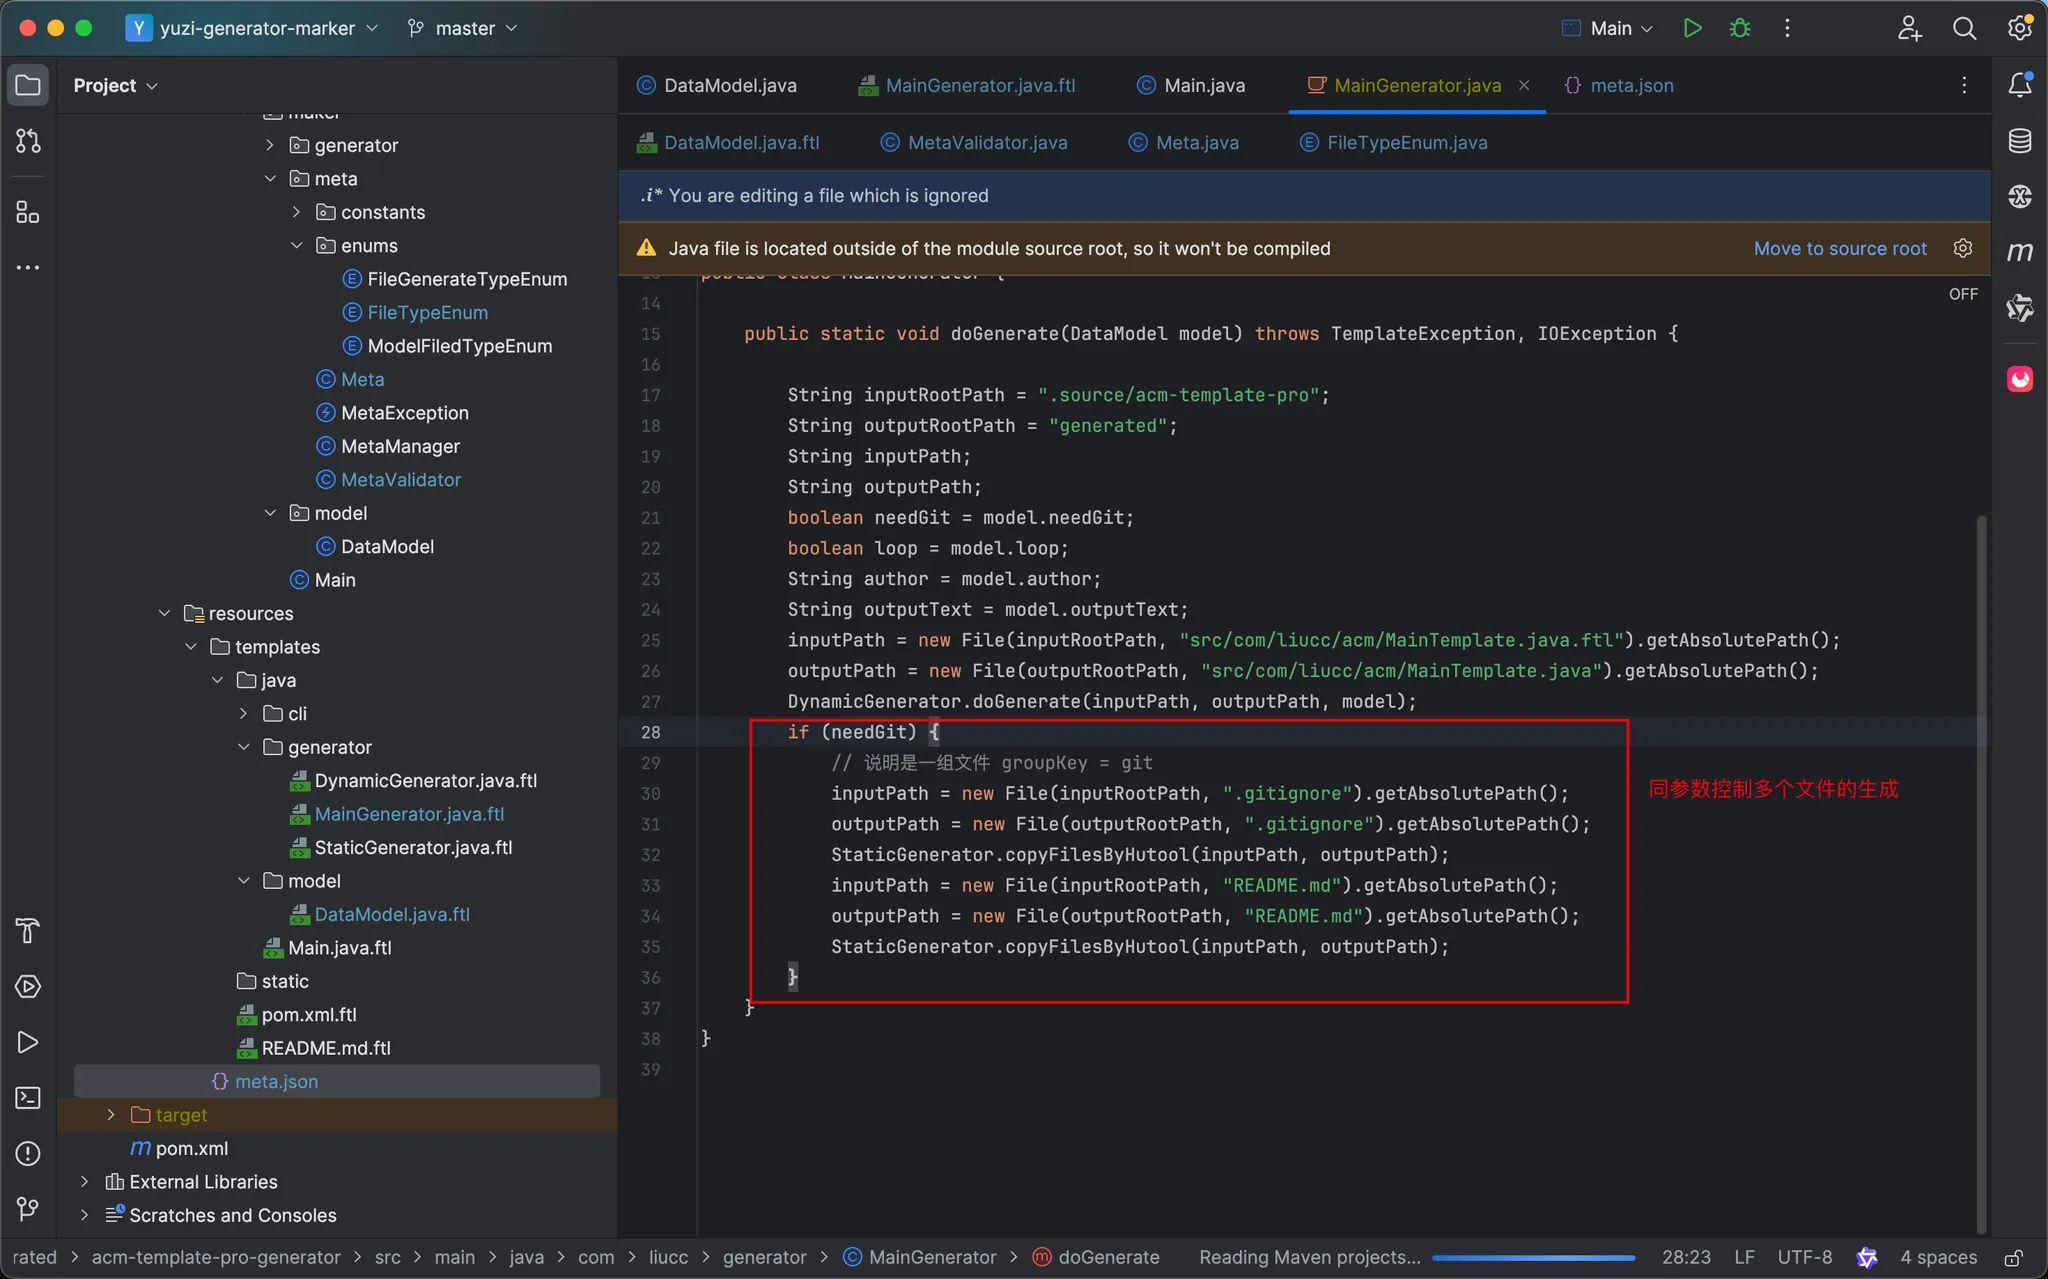Viewport: 2048px width, 1279px height.
Task: Click the UTF-8 encoding in the status bar
Action: pyautogui.click(x=1804, y=1257)
